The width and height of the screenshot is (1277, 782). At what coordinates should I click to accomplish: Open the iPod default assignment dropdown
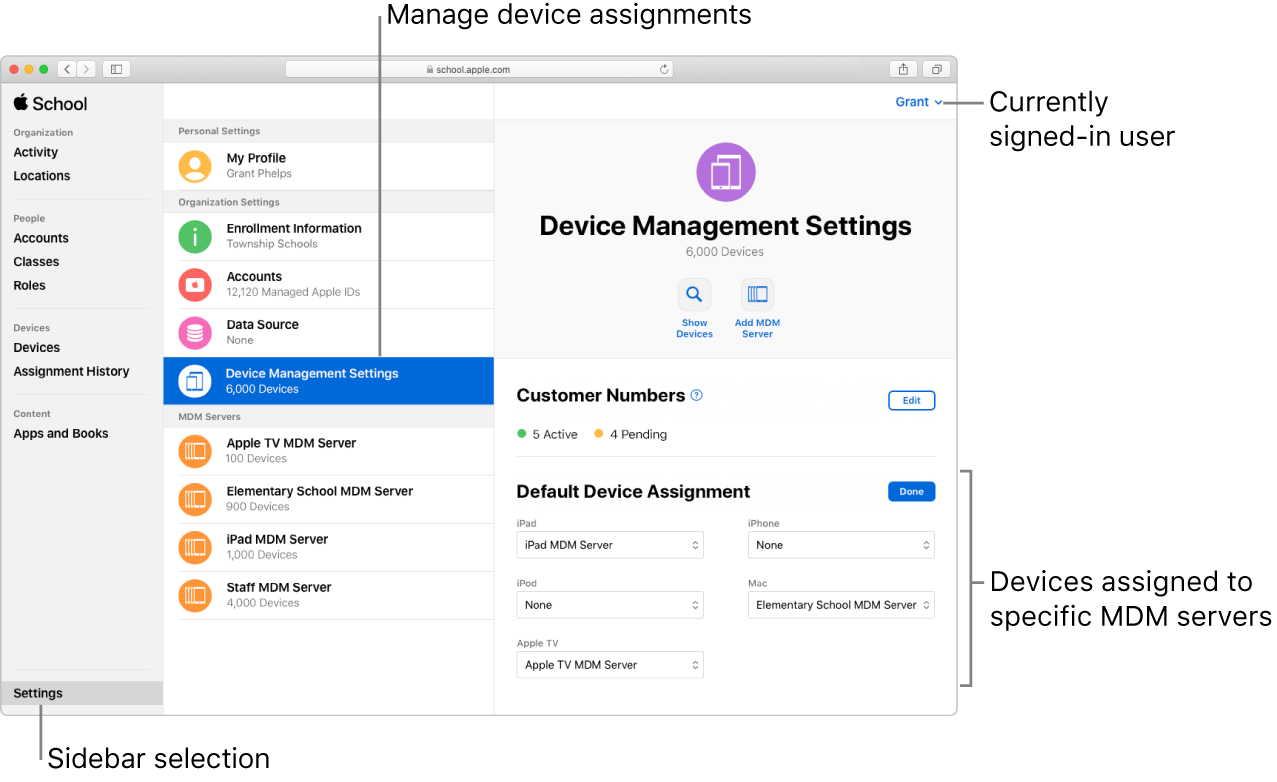coord(610,605)
